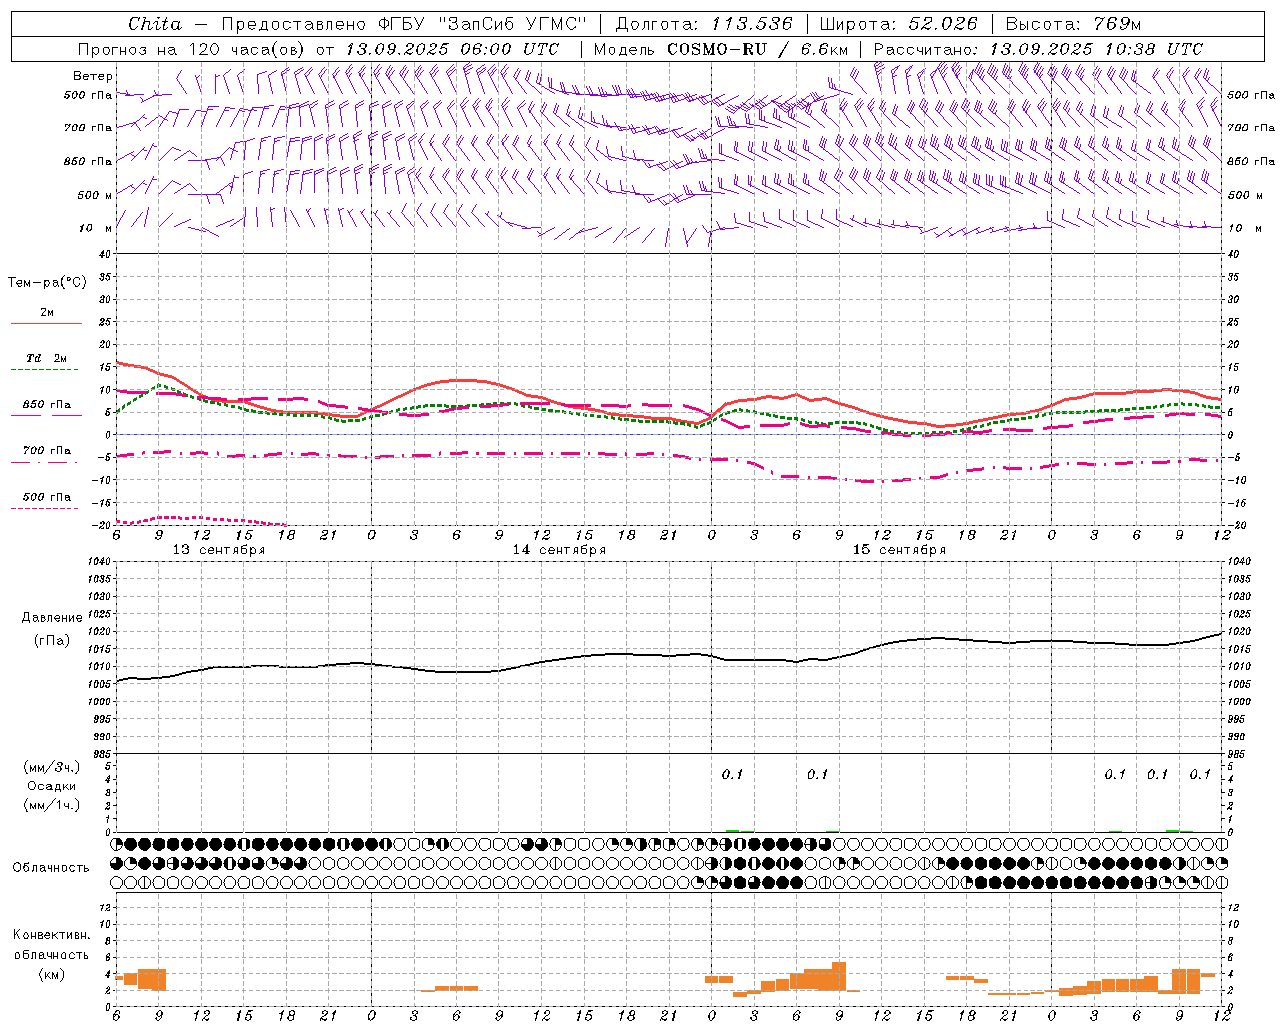Click the 'Ветер' wind panel label
Screen dimensions: 1280x1024
[x=93, y=76]
